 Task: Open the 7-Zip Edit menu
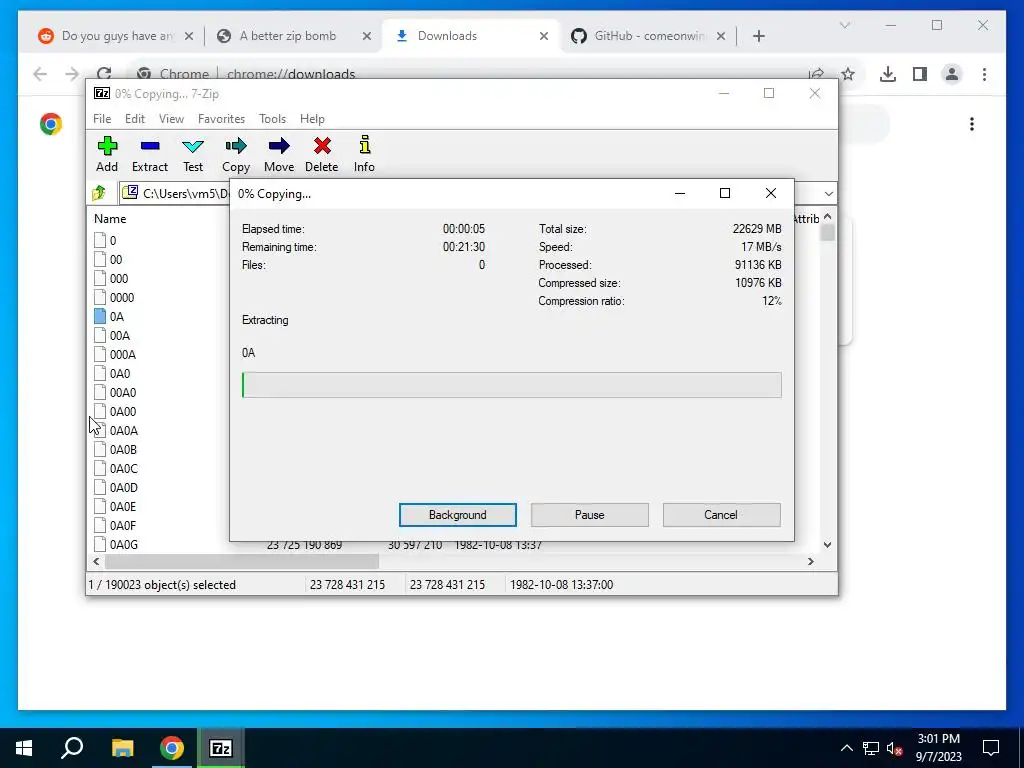[135, 119]
